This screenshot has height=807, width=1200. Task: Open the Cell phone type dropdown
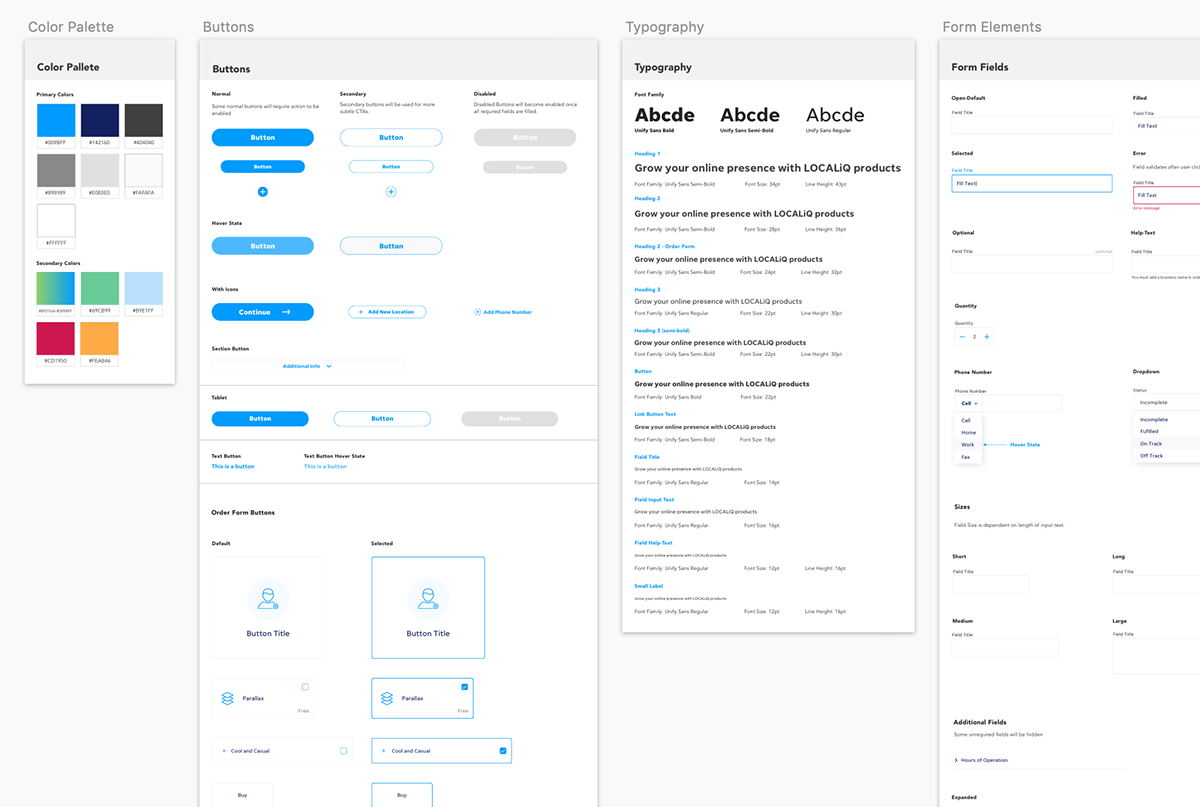point(969,404)
